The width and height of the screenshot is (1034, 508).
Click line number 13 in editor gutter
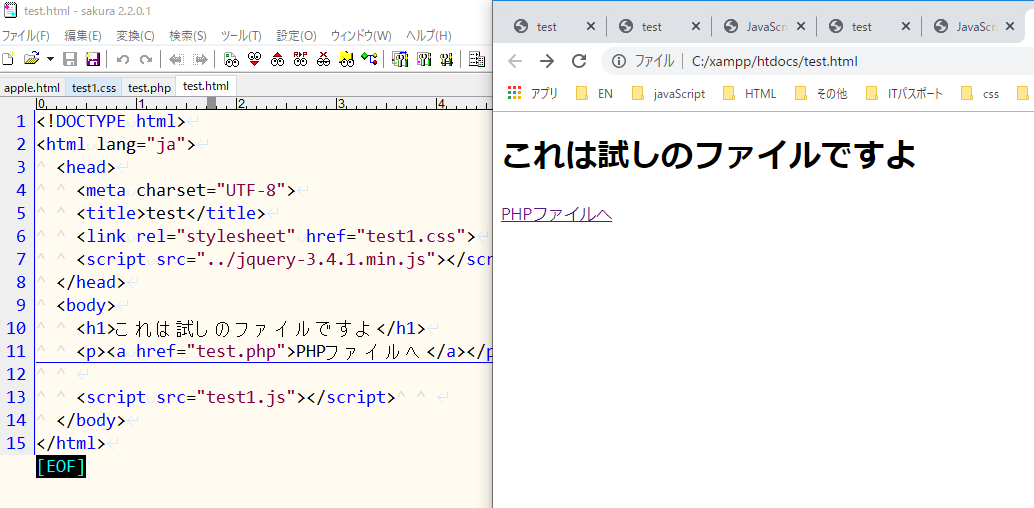[x=16, y=397]
